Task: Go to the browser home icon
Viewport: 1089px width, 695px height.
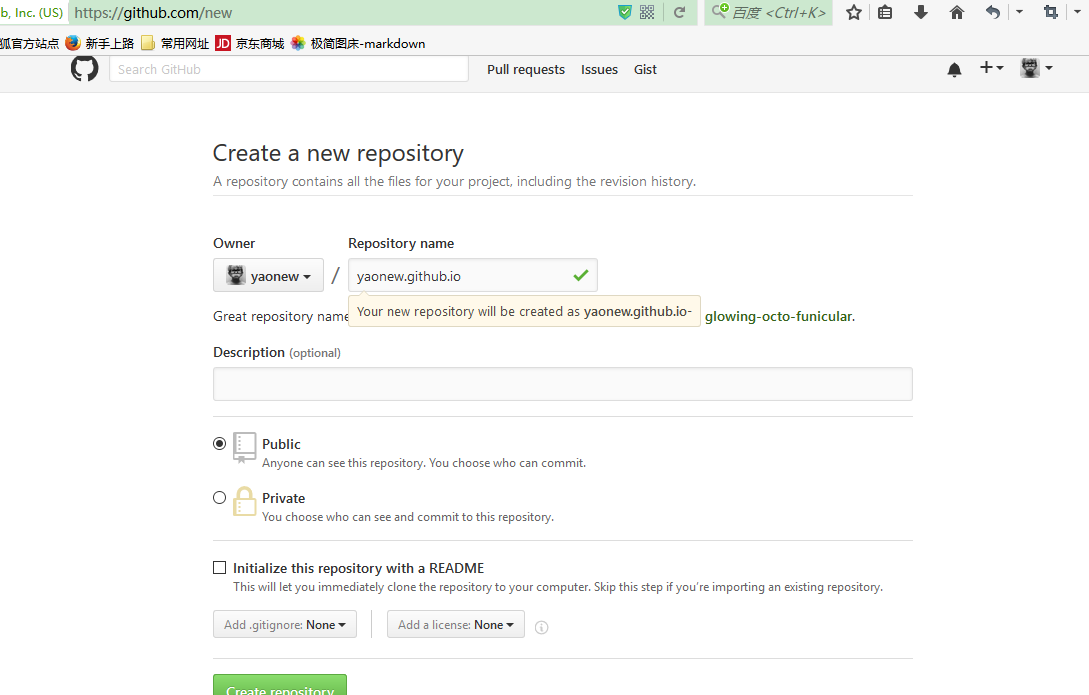Action: (957, 12)
